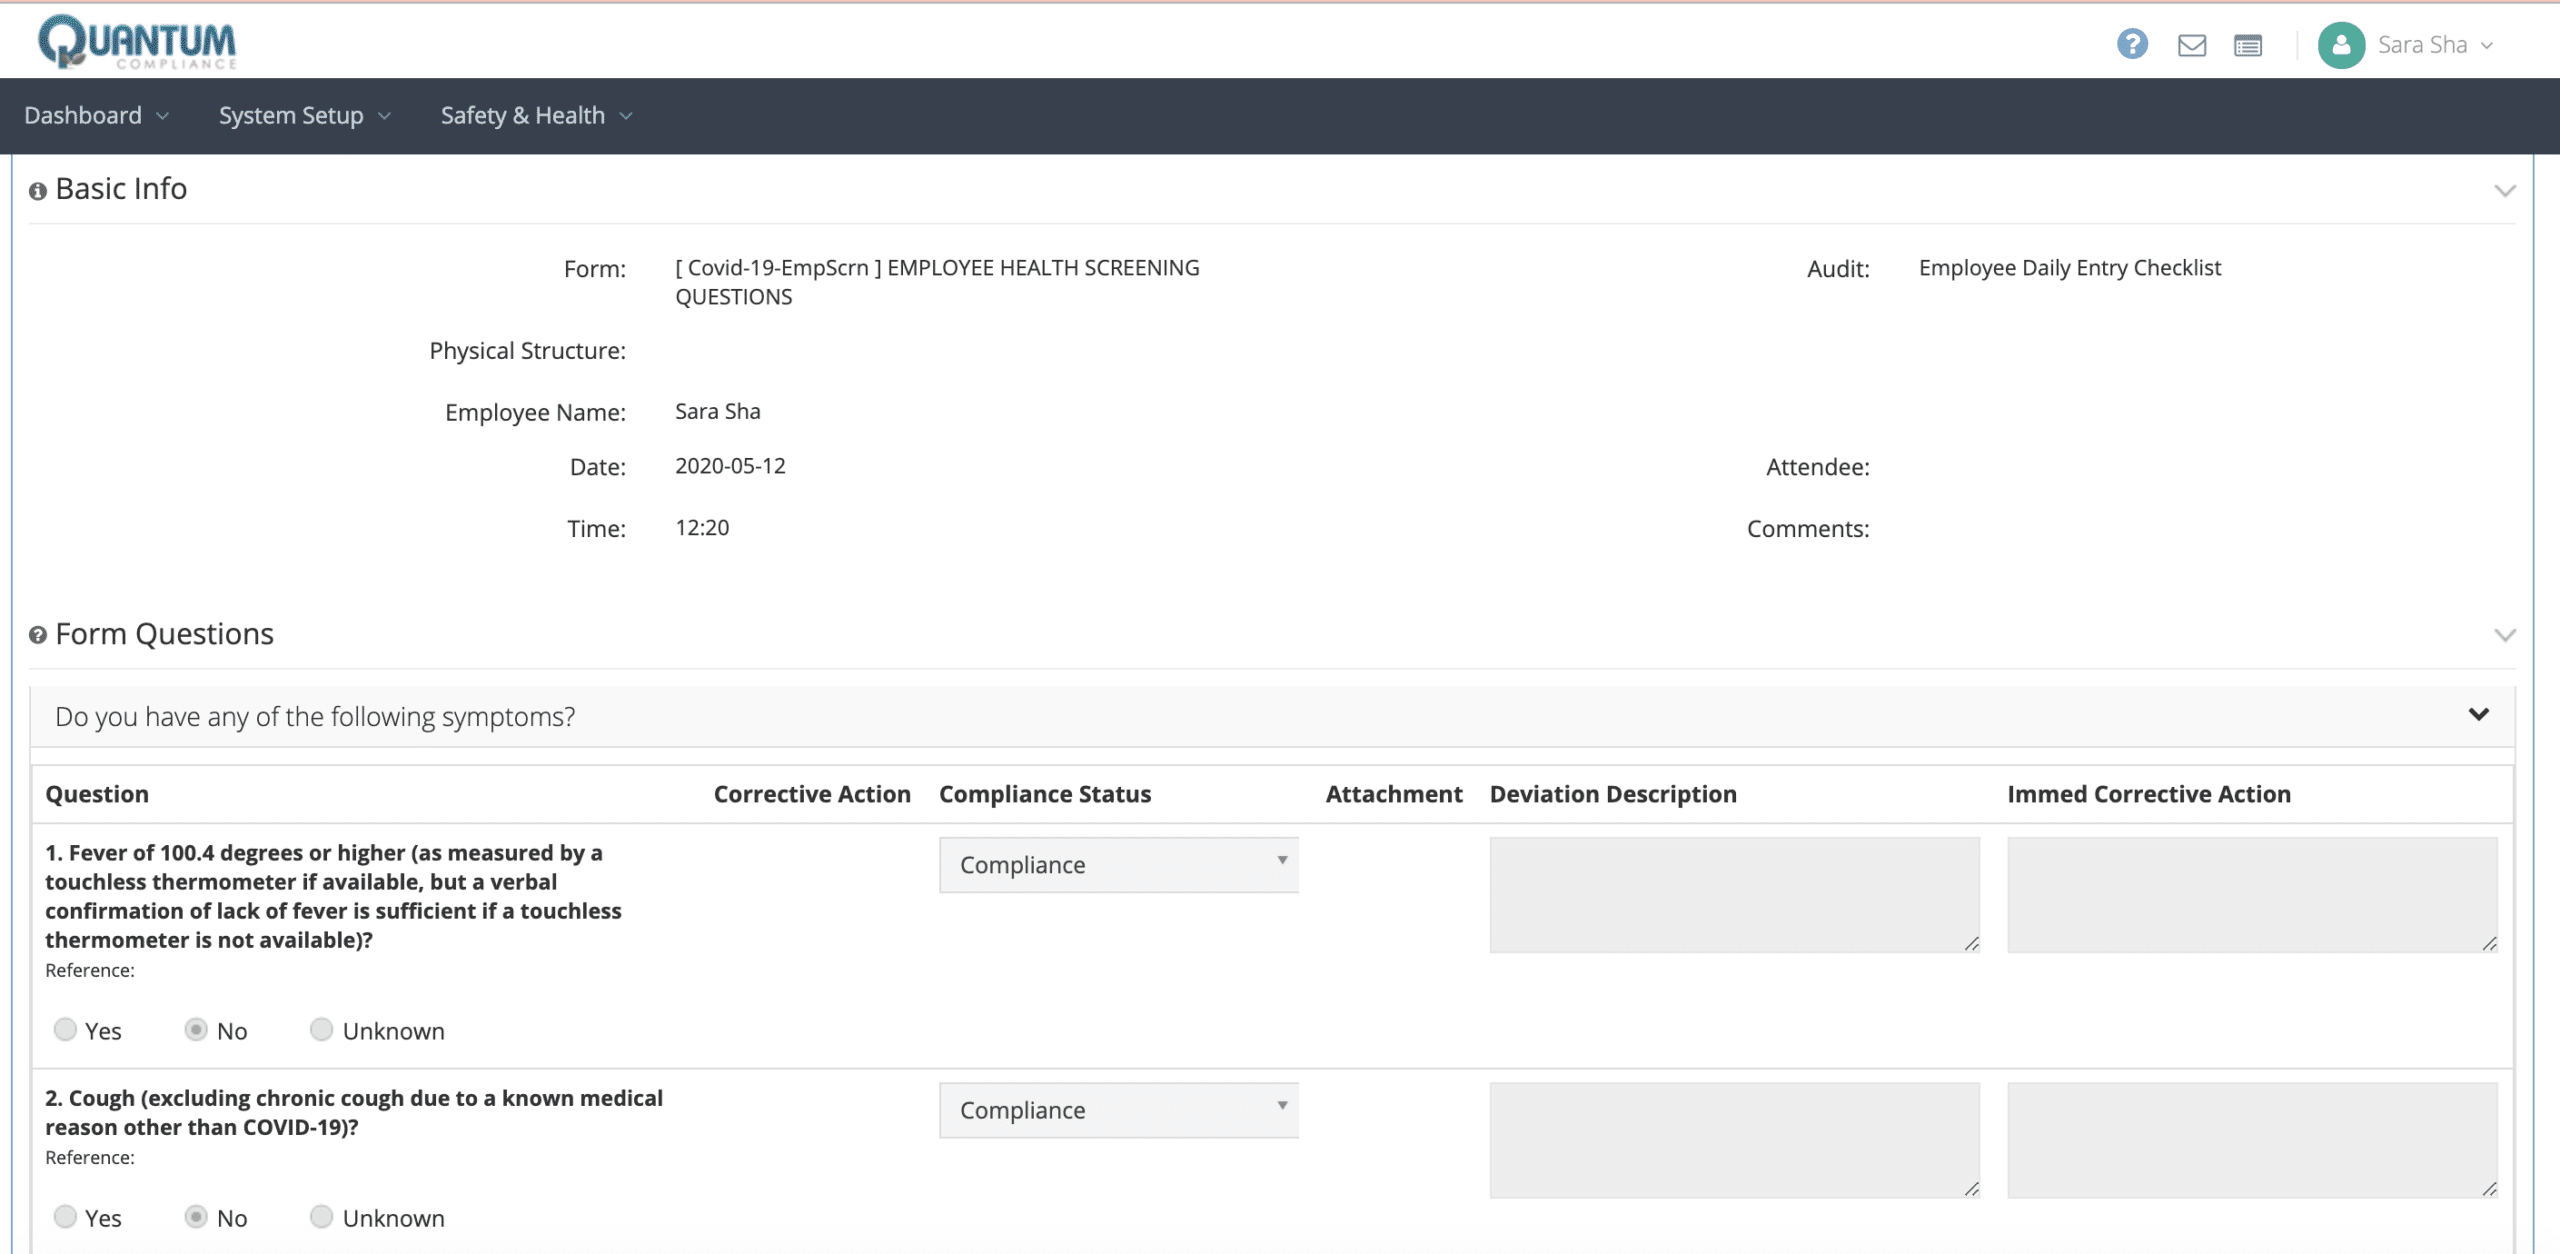Open the Help question mark icon
This screenshot has height=1254, width=2560.
coord(2132,44)
